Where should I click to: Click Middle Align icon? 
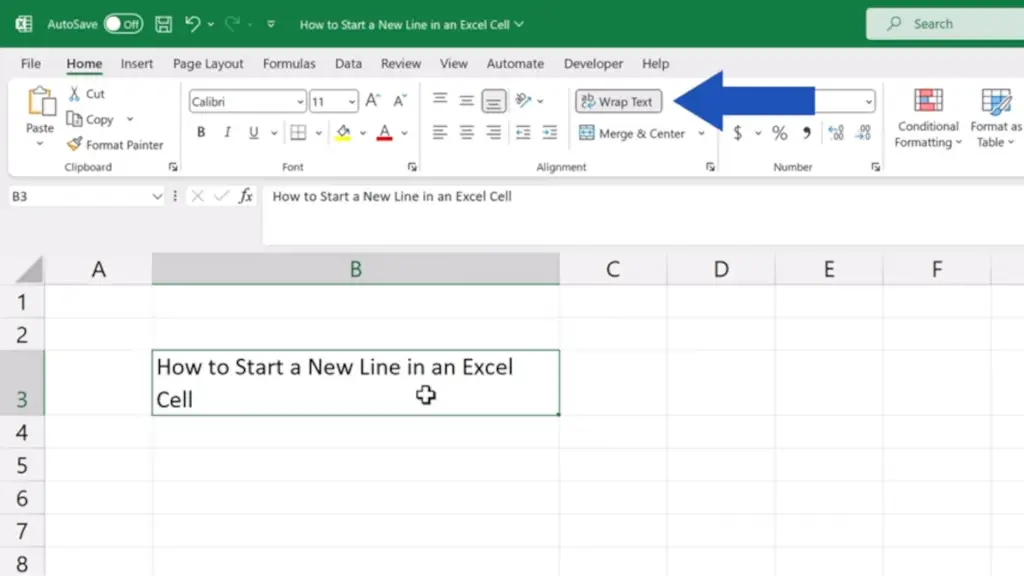point(466,101)
